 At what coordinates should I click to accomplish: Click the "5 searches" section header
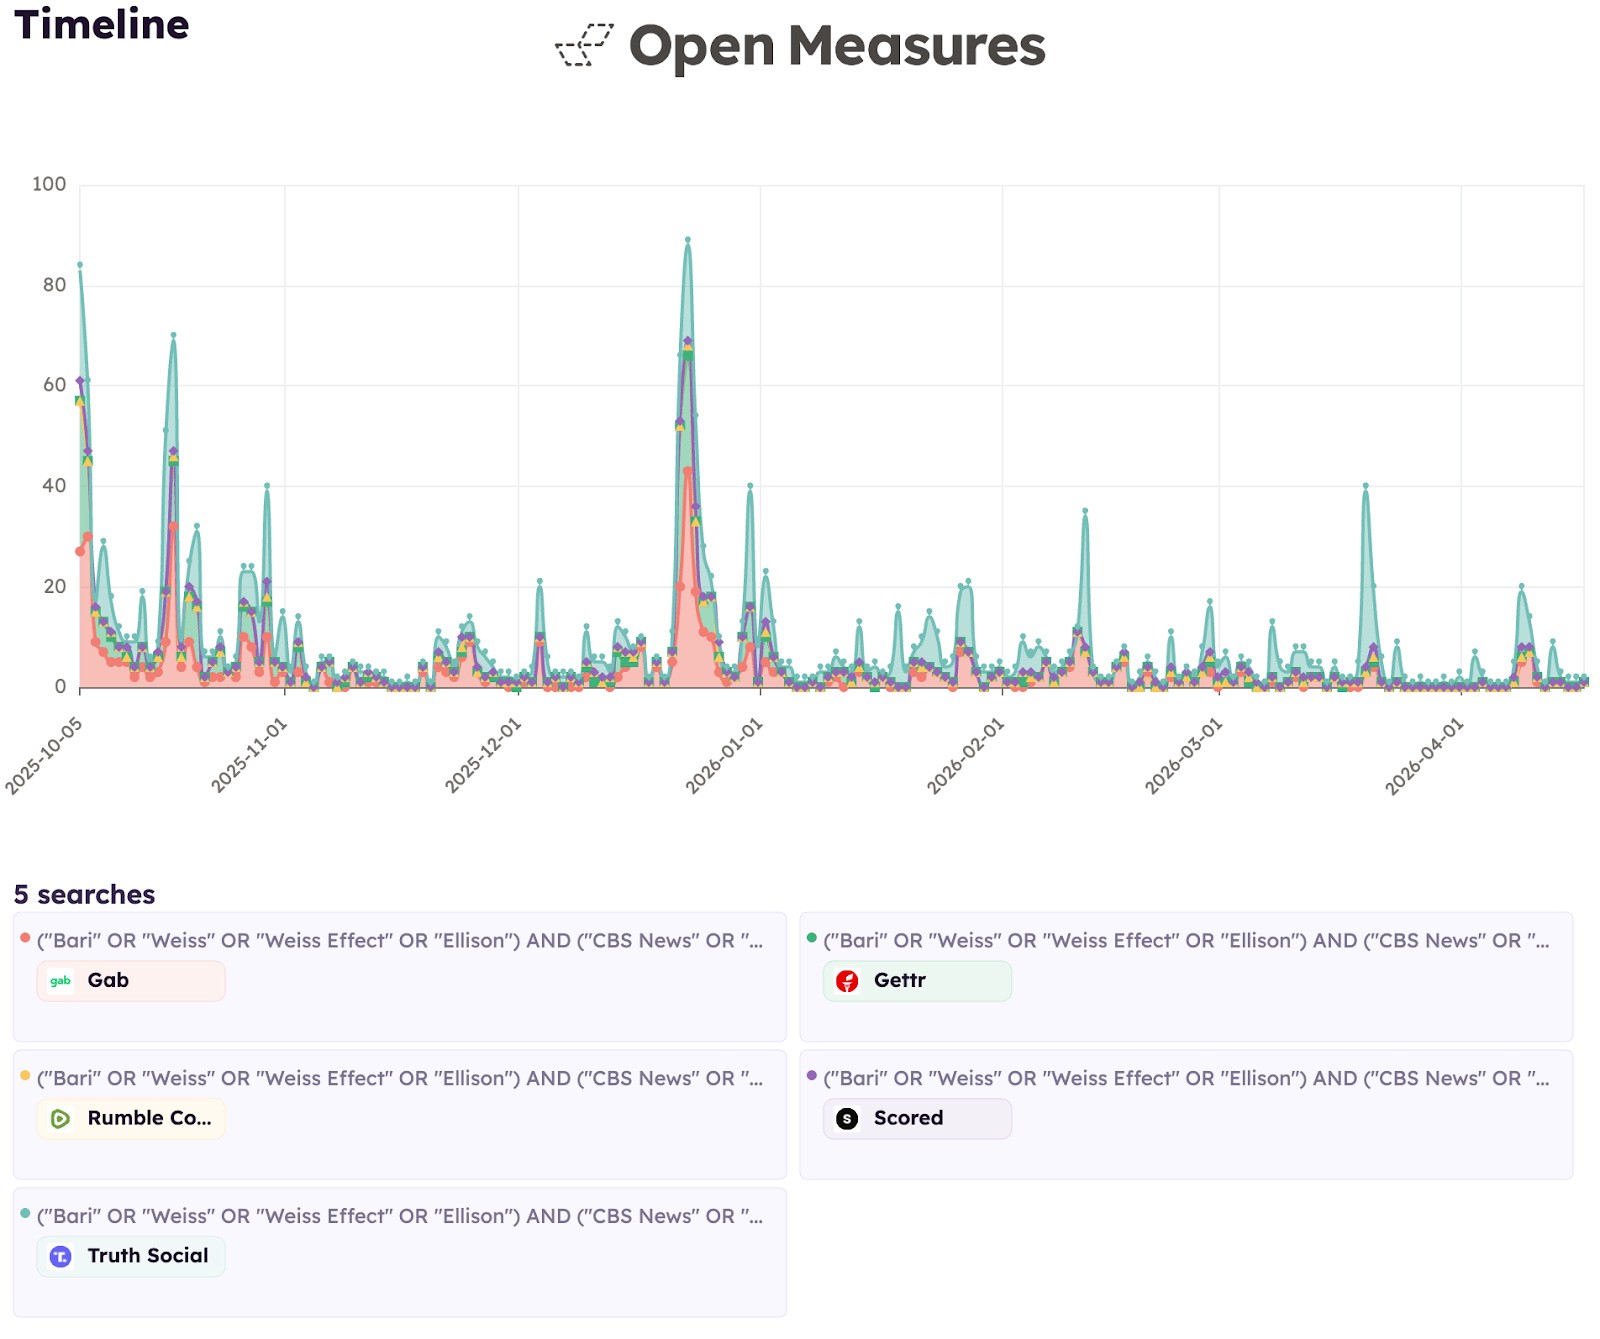pos(83,893)
